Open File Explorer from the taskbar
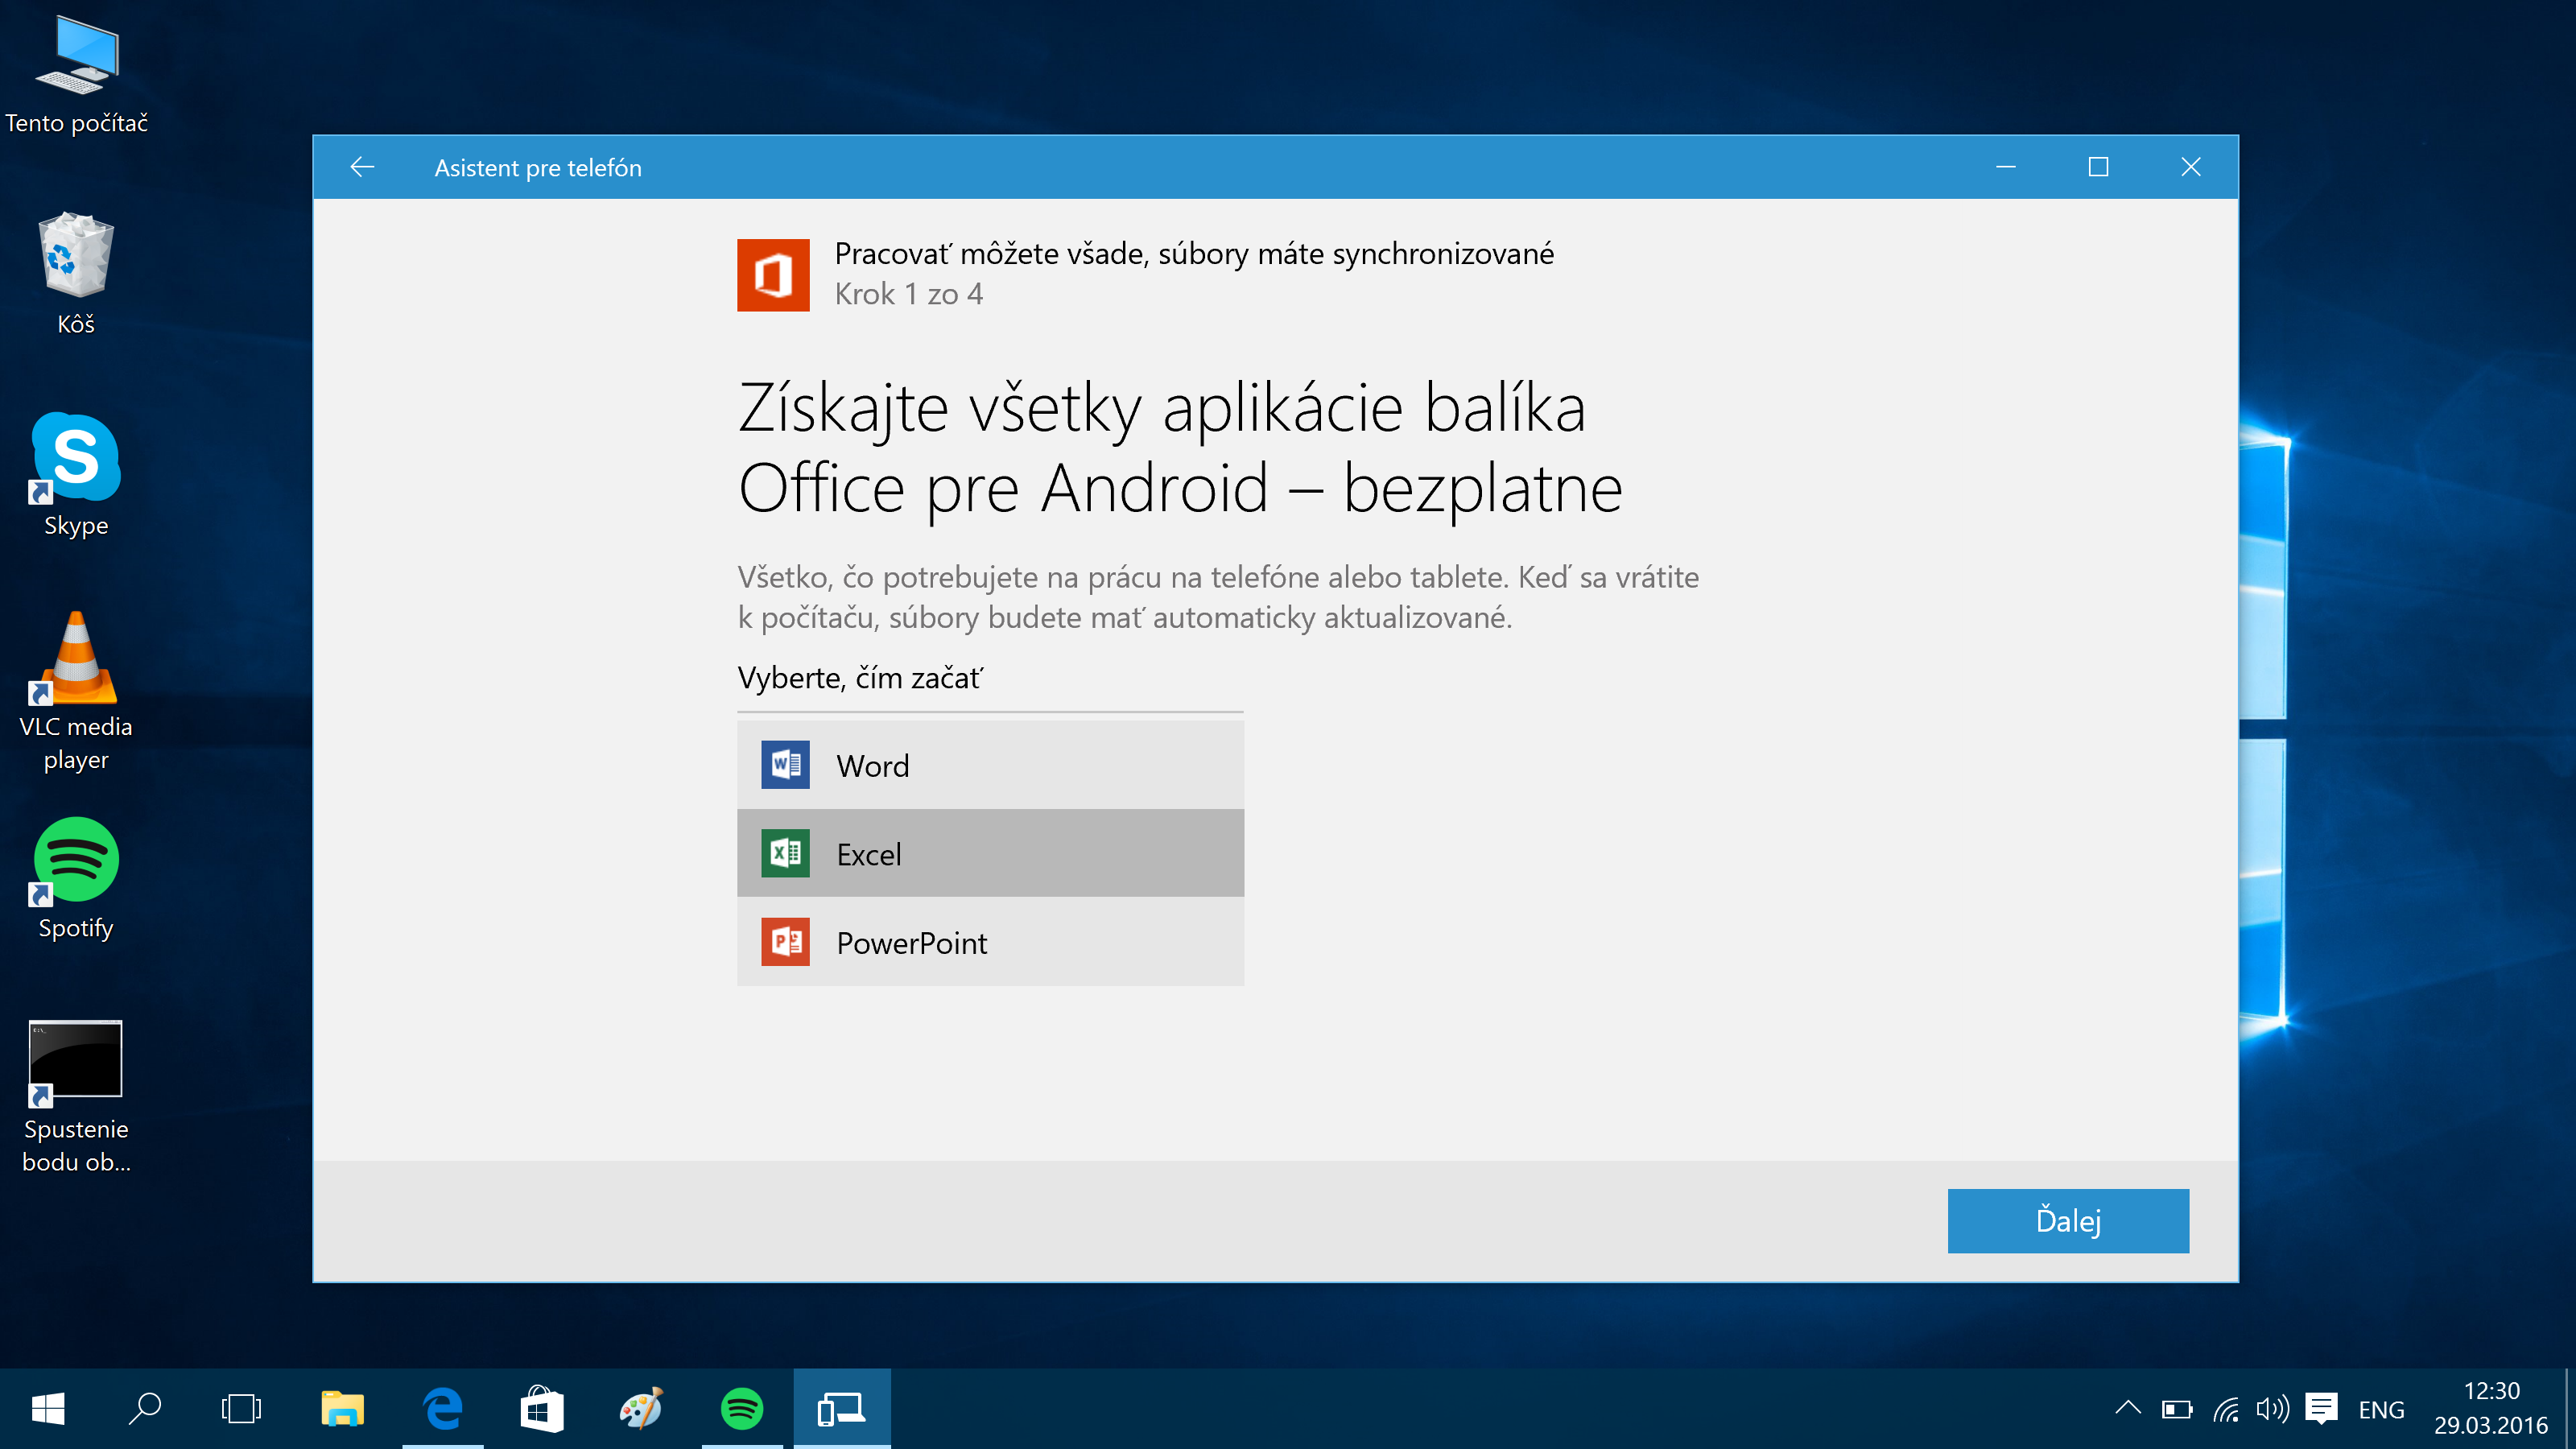Image resolution: width=2576 pixels, height=1449 pixels. tap(343, 1409)
